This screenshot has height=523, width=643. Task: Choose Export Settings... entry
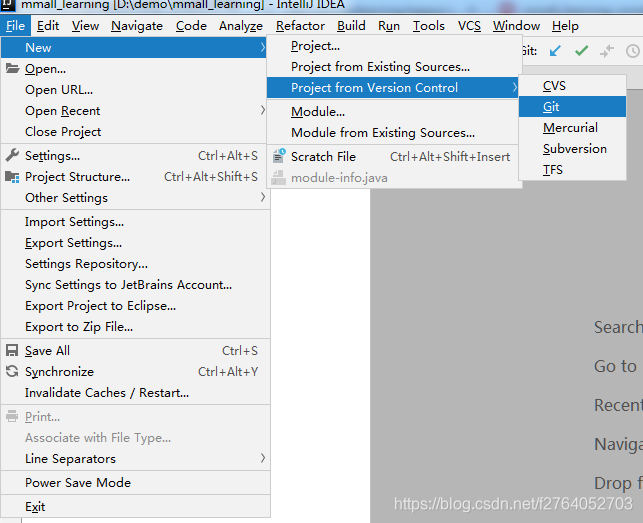(135, 242)
